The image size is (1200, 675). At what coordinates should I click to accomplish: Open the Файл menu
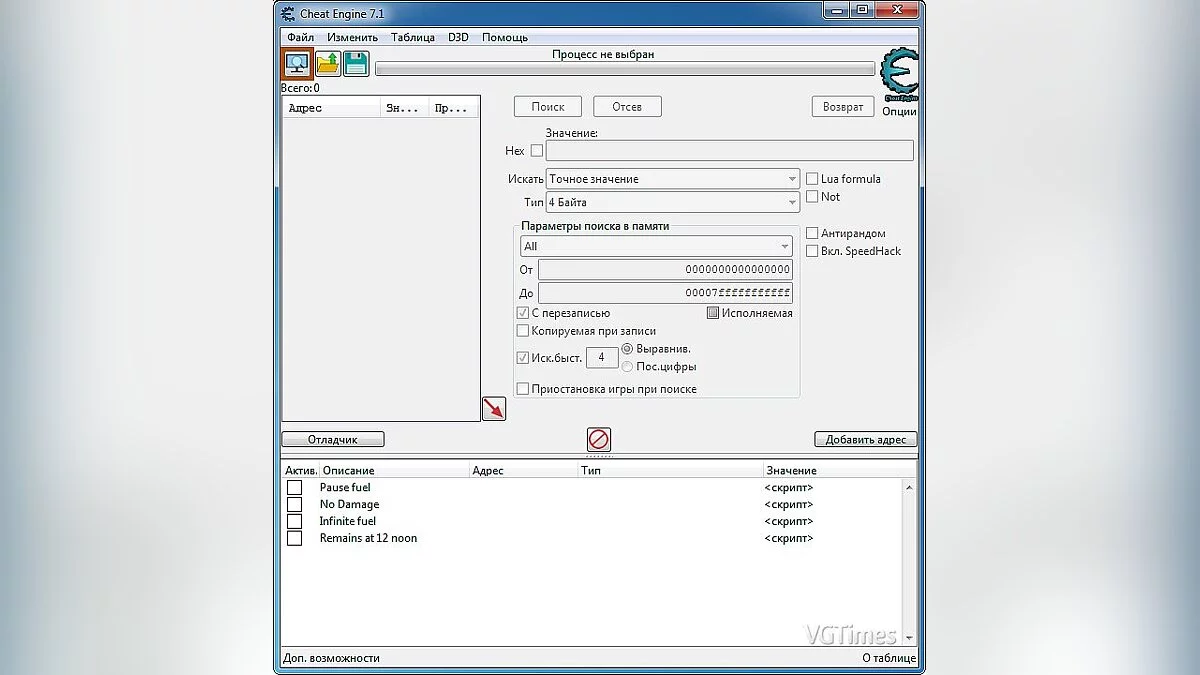tap(300, 37)
